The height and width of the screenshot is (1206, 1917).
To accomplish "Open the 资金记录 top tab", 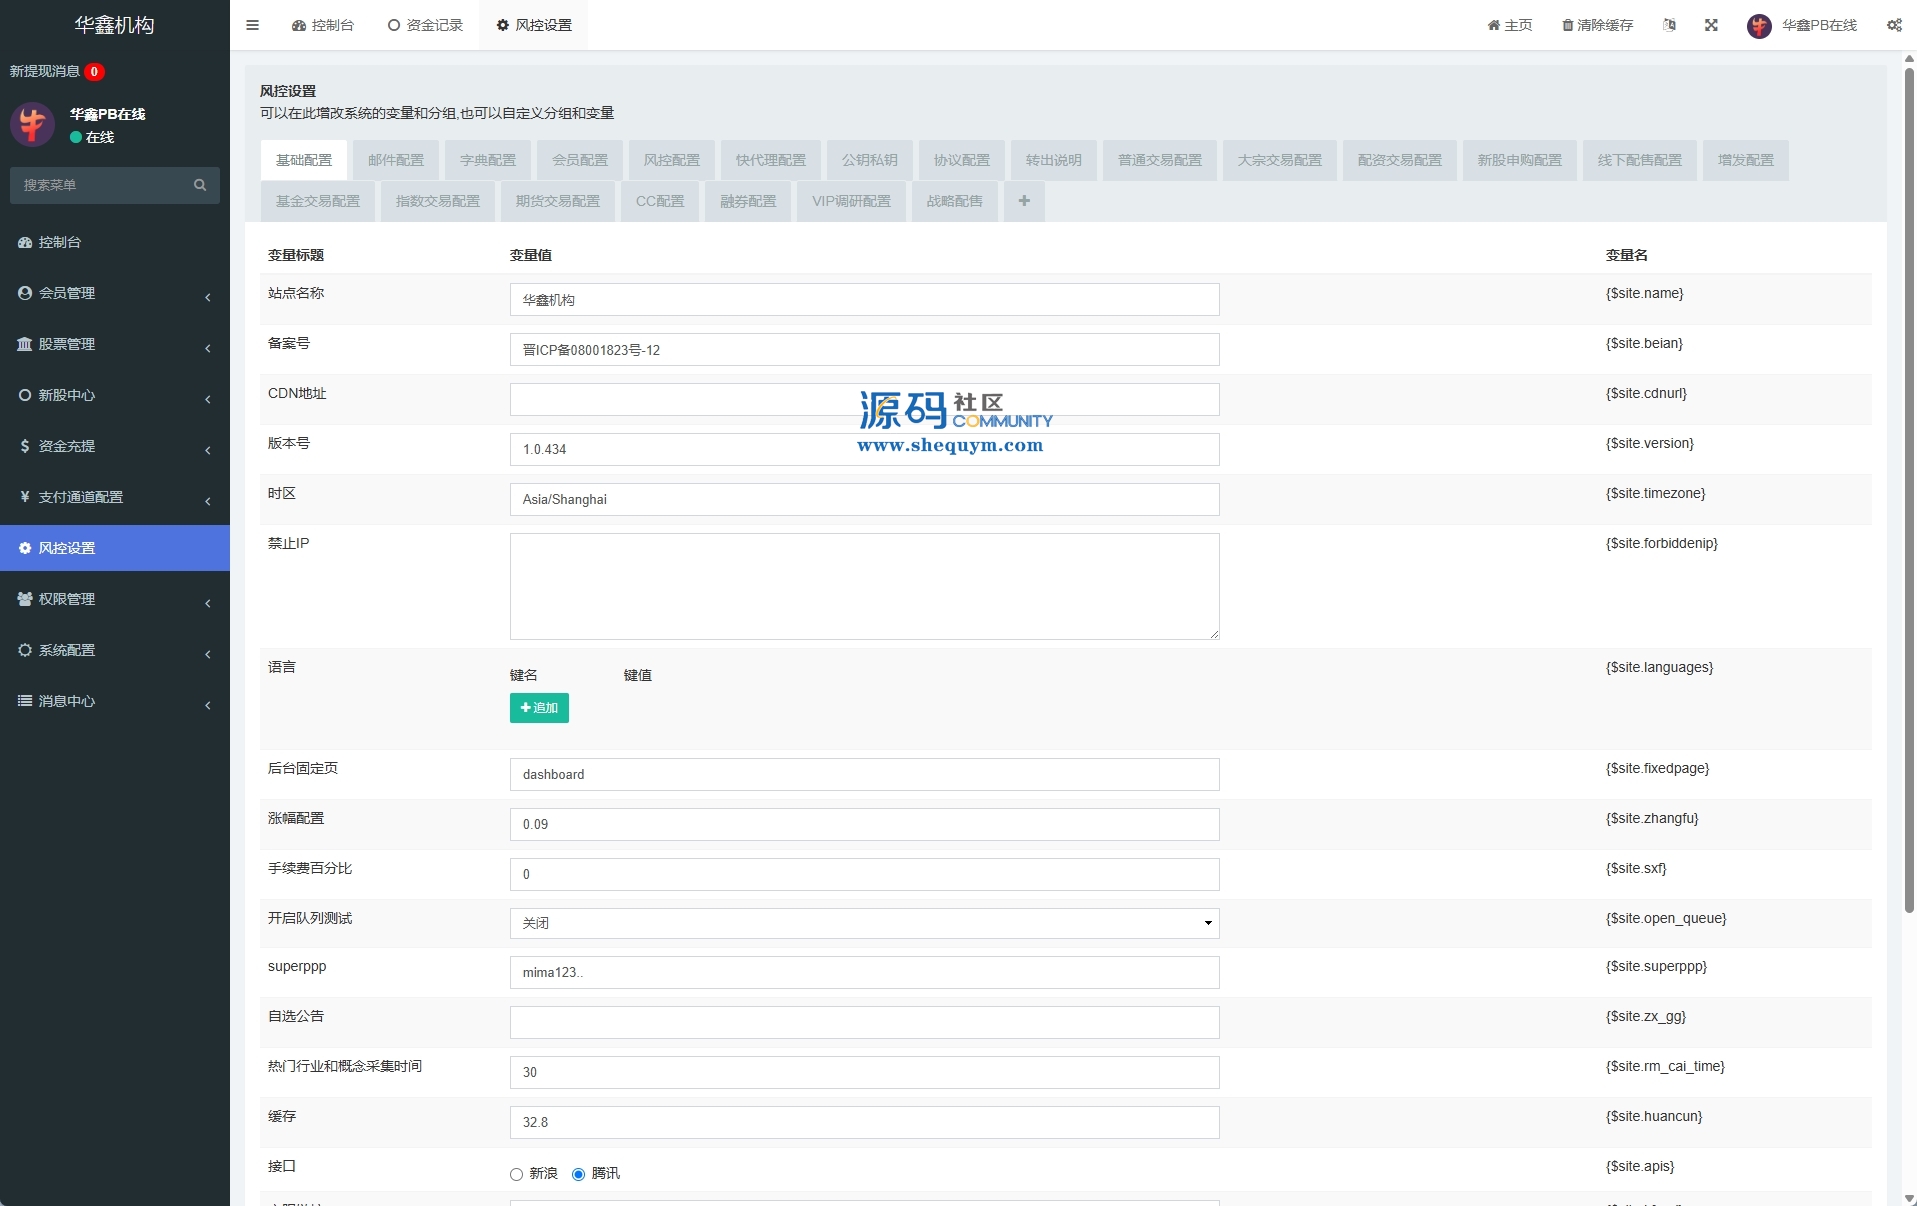I will coord(425,25).
